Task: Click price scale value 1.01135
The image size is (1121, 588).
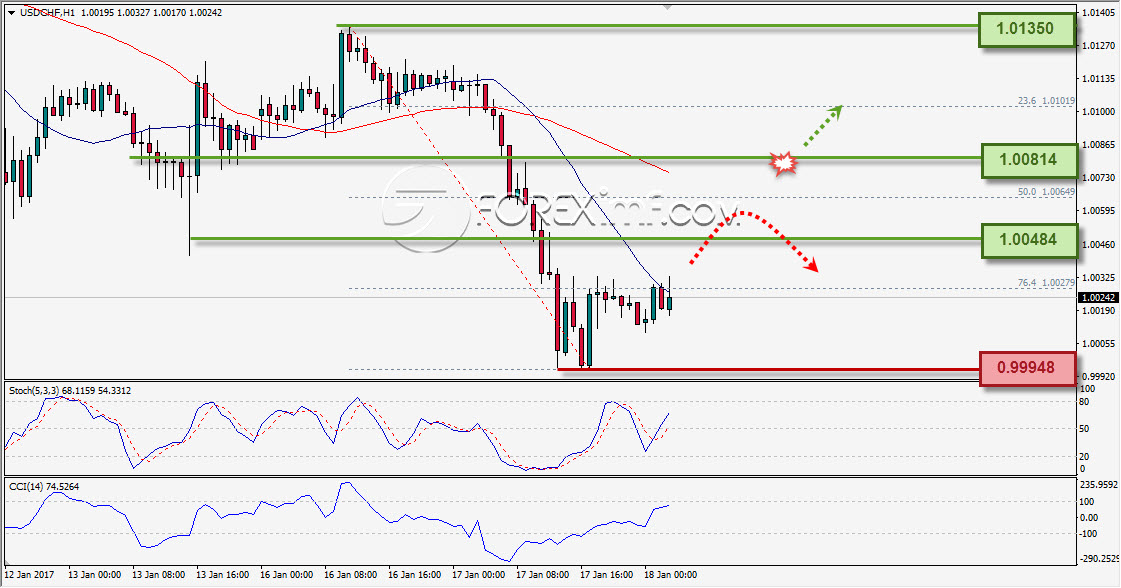Action: (x=1098, y=79)
